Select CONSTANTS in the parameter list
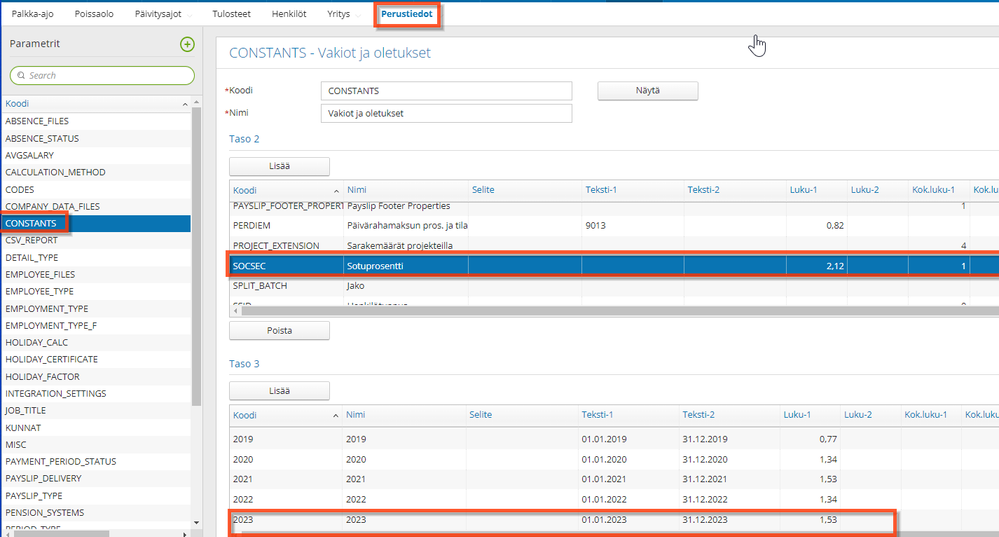Screen dimensions: 999x537 point(31,223)
